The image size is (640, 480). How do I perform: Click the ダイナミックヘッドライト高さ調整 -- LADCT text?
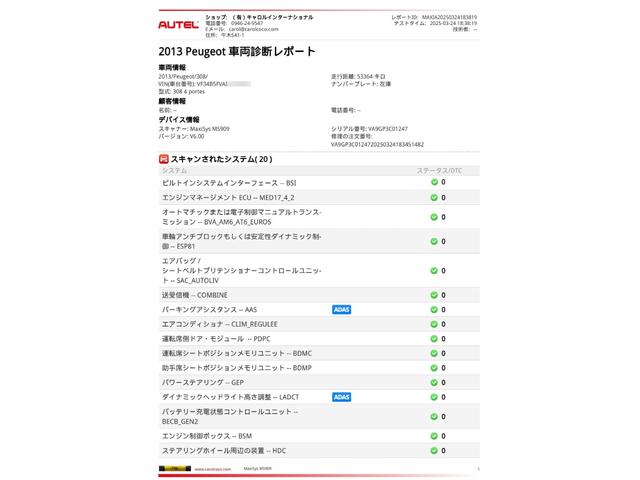click(x=231, y=397)
